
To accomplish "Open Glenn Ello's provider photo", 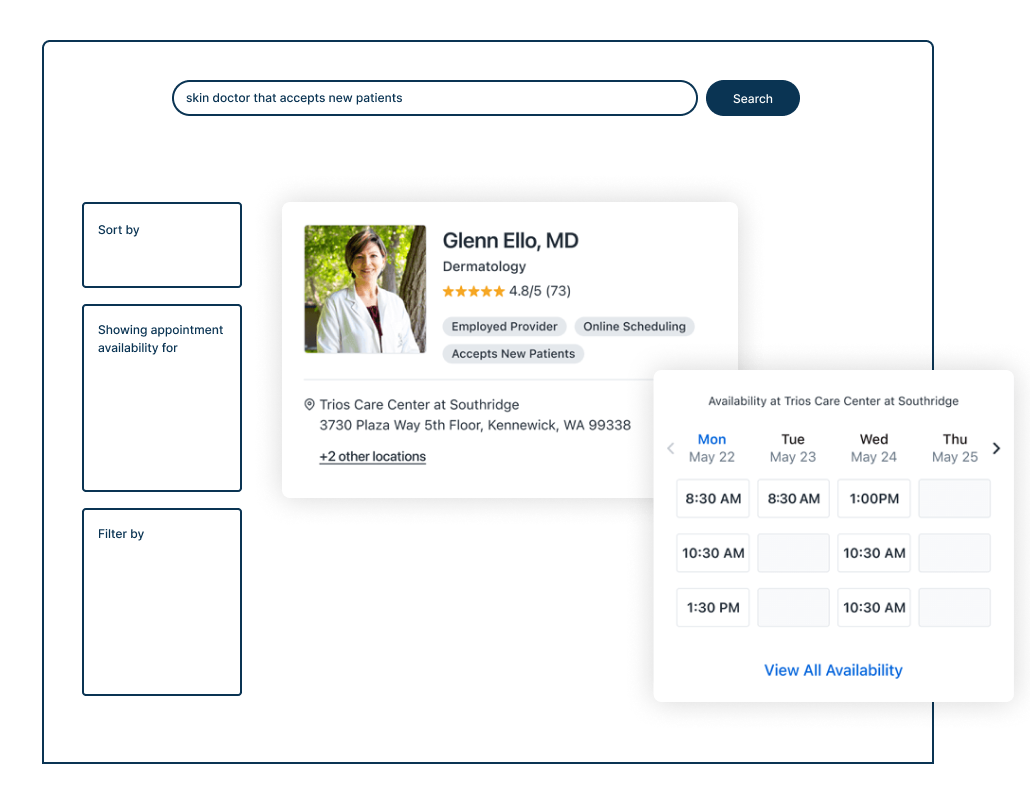I will point(365,289).
